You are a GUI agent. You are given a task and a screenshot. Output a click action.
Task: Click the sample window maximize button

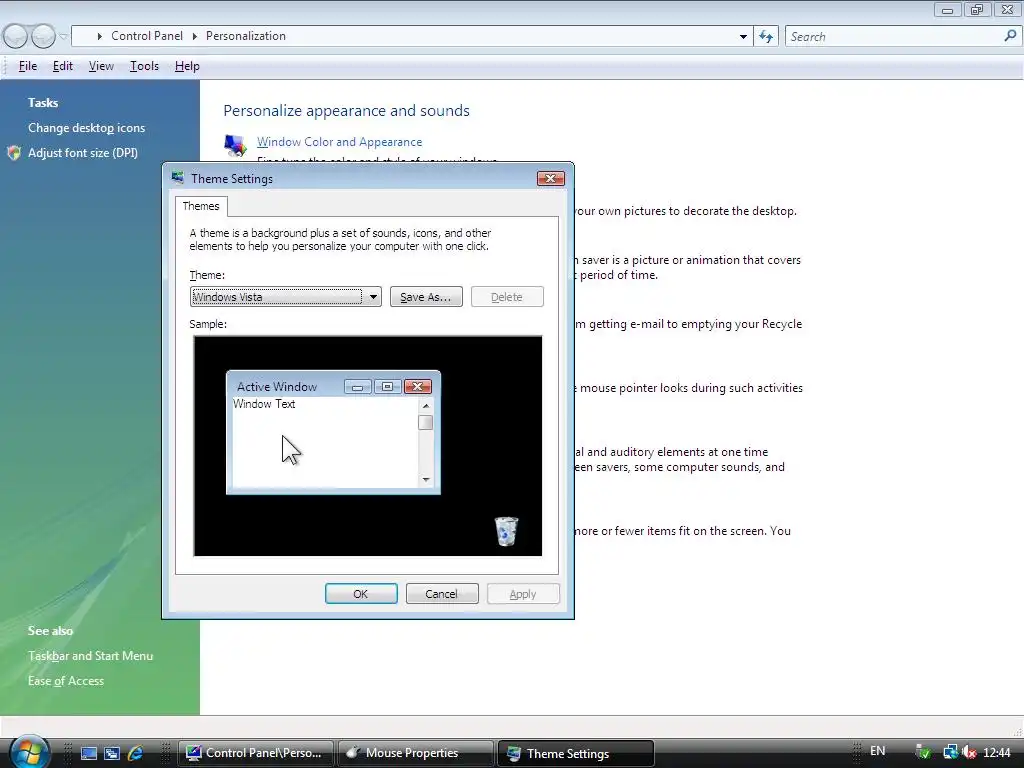pyautogui.click(x=387, y=387)
